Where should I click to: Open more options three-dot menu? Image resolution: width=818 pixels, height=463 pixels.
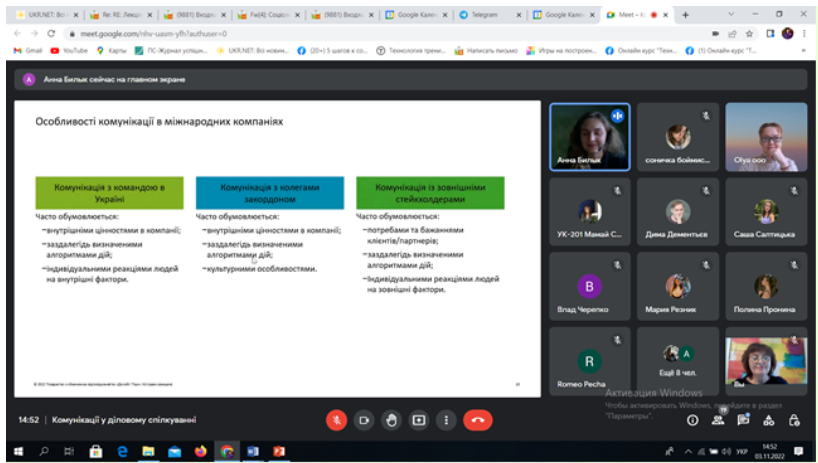[446, 420]
